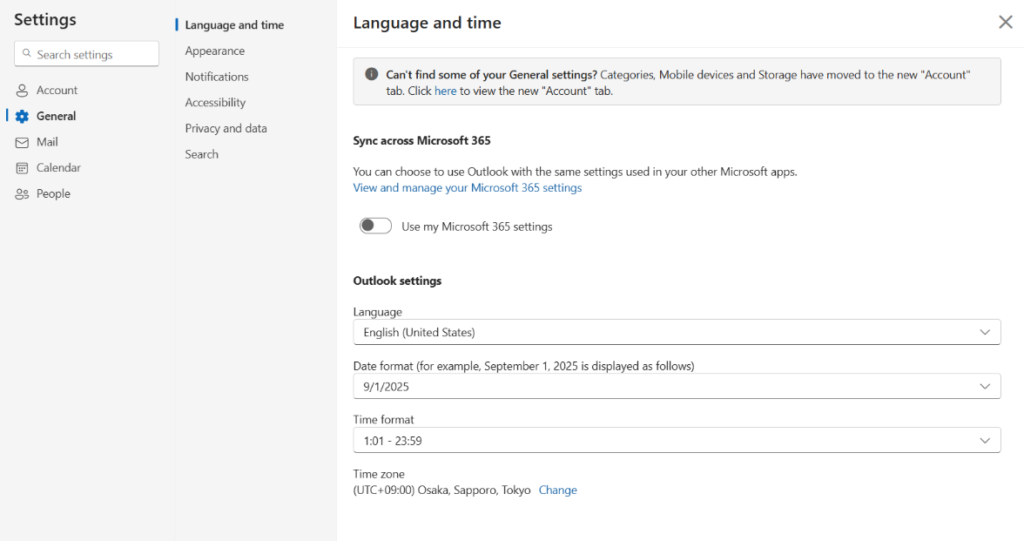Open View and manage your Microsoft 365 settings

pos(468,188)
